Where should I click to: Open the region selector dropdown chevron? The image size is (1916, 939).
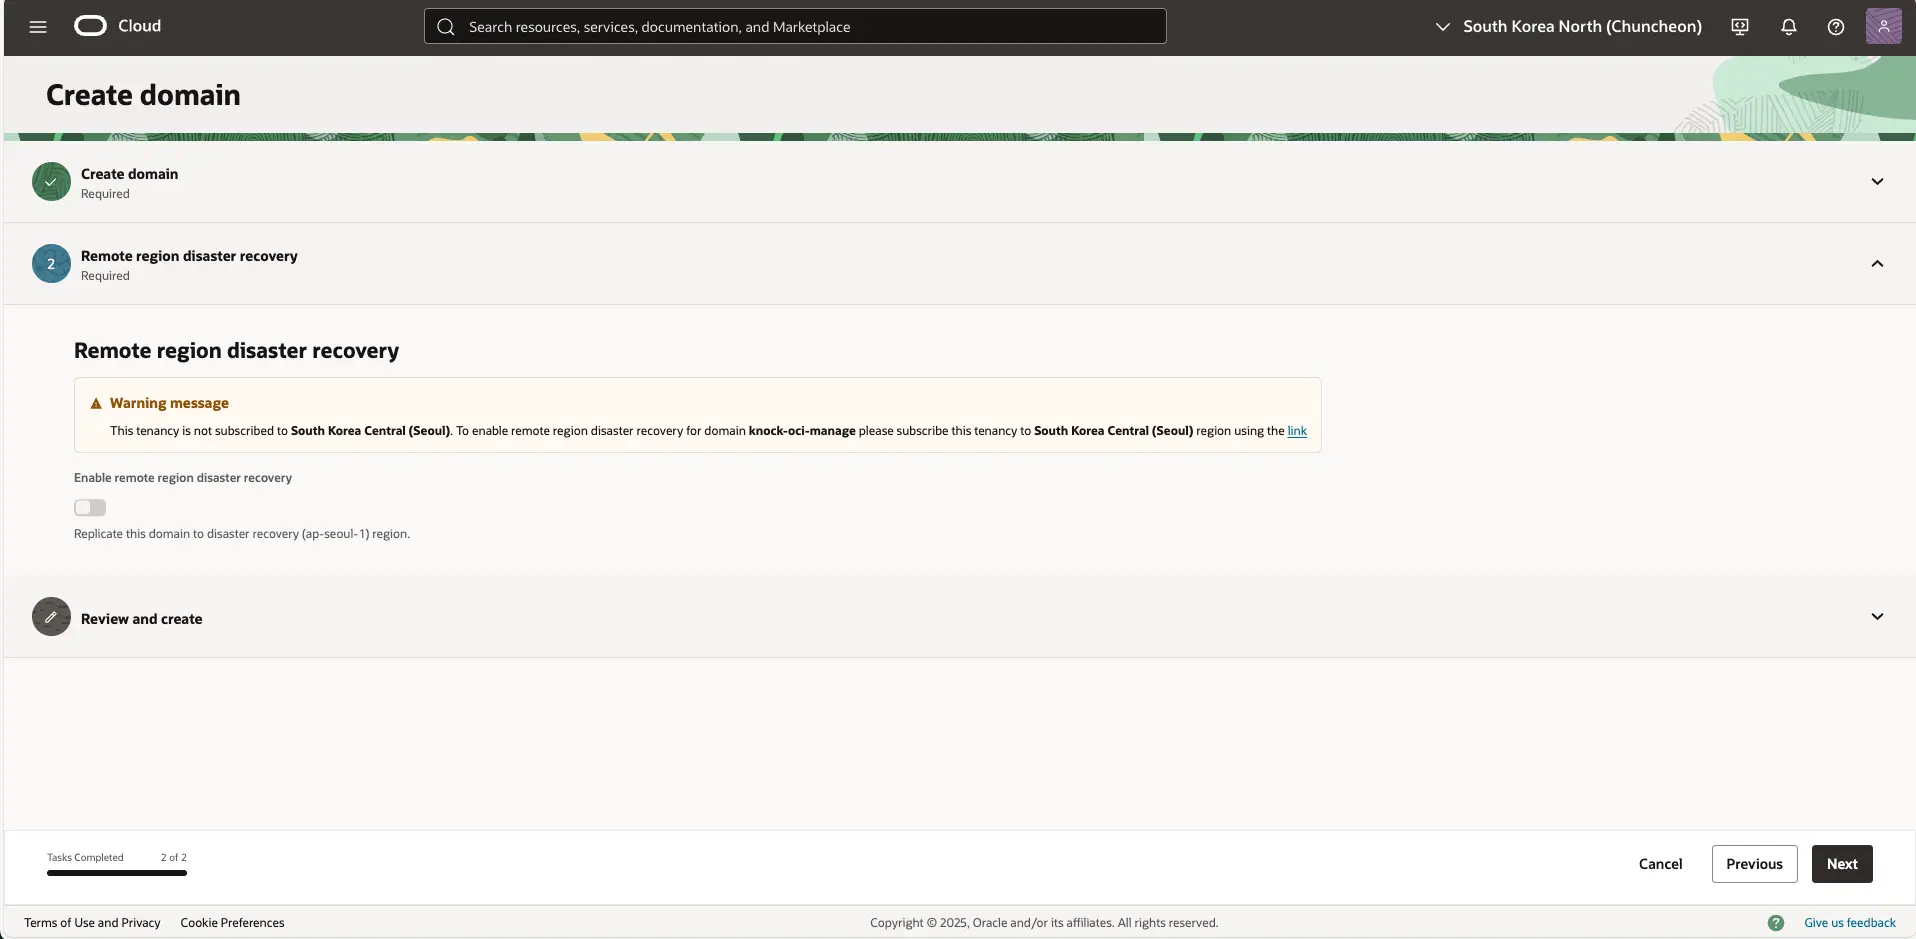click(x=1443, y=27)
